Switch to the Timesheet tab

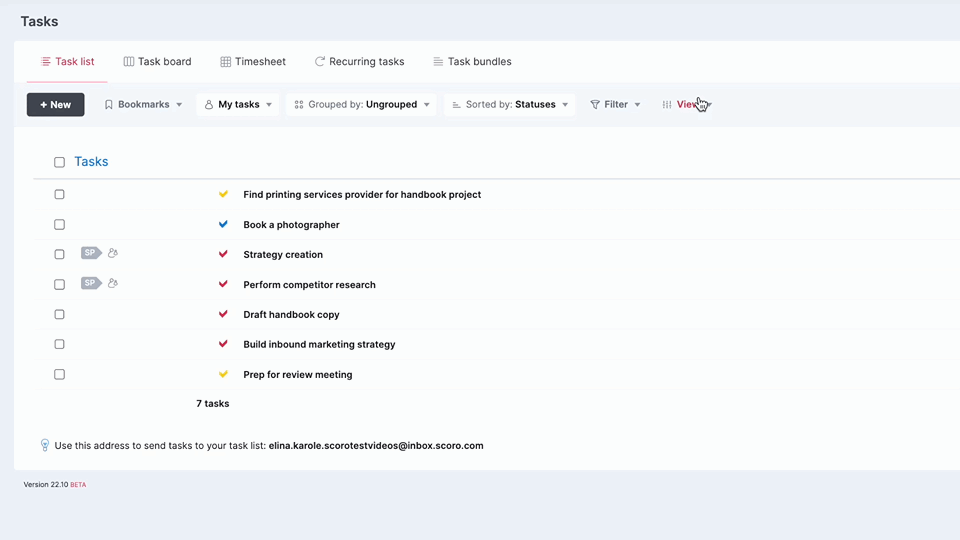(x=253, y=61)
